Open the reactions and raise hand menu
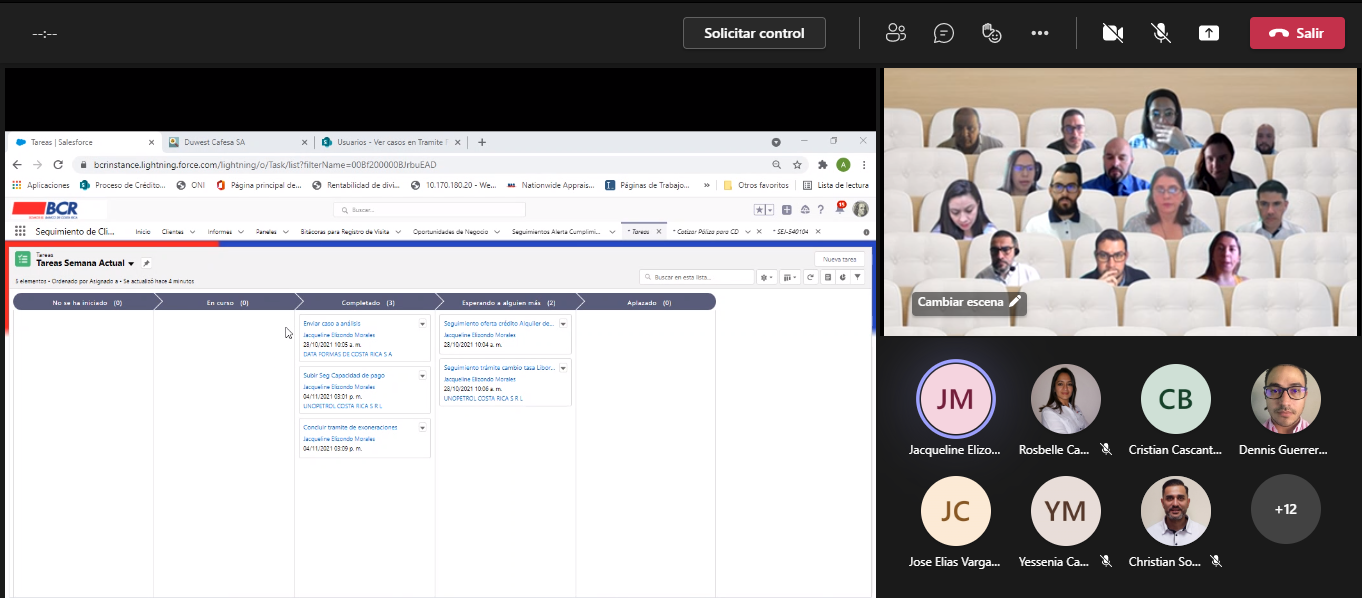 [991, 33]
